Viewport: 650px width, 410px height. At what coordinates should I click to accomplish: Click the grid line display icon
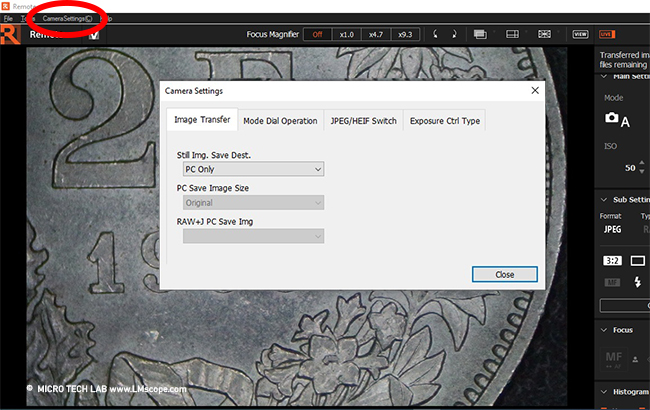(x=512, y=34)
